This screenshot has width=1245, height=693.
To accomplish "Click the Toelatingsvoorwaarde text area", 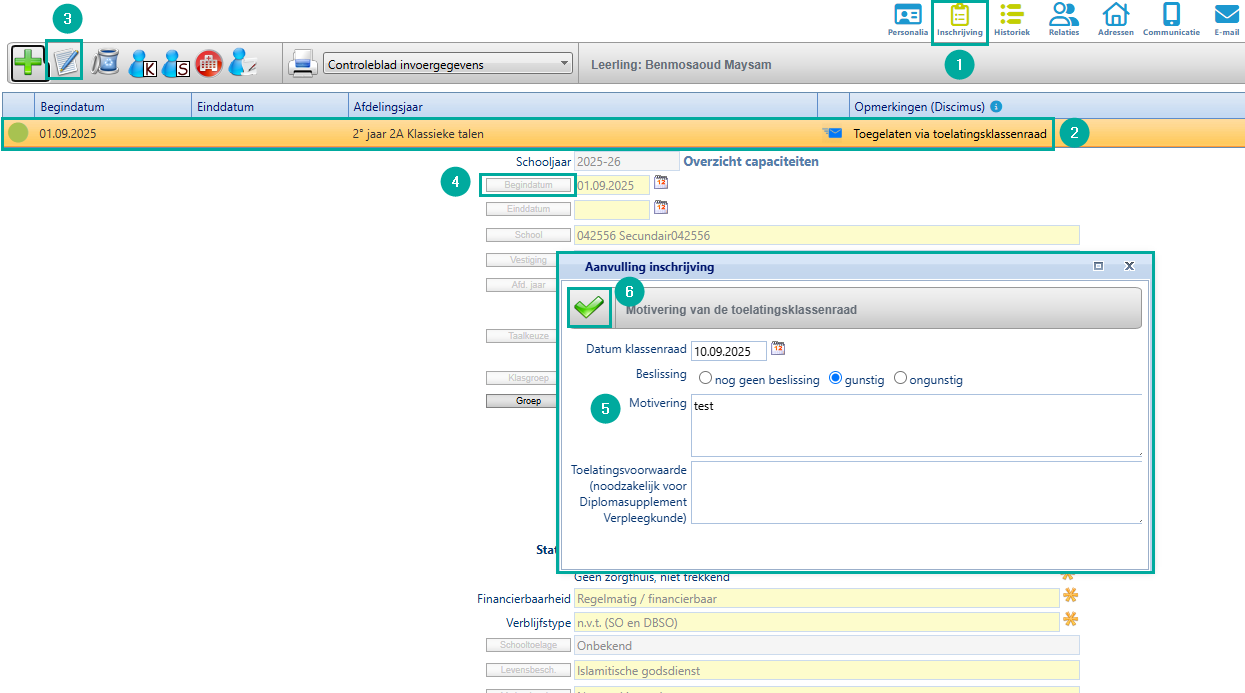I will [x=916, y=492].
